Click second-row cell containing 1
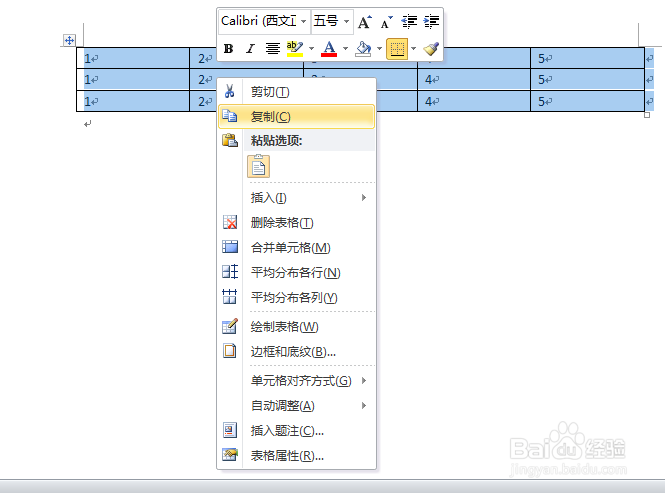 point(133,79)
